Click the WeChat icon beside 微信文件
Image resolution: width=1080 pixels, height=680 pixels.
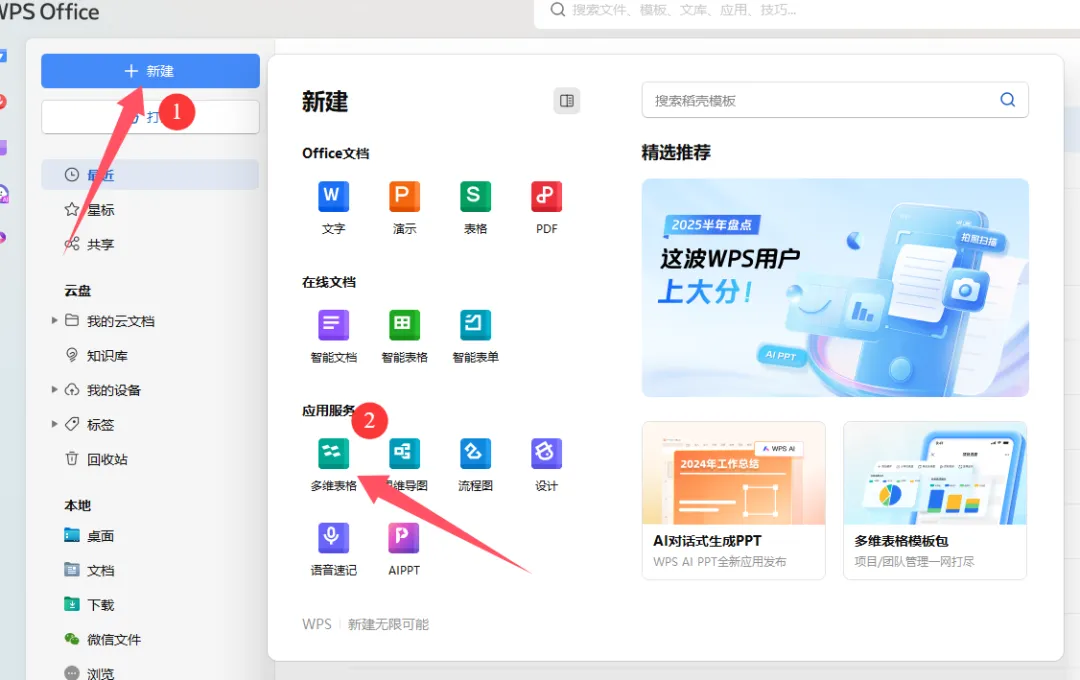coord(72,639)
